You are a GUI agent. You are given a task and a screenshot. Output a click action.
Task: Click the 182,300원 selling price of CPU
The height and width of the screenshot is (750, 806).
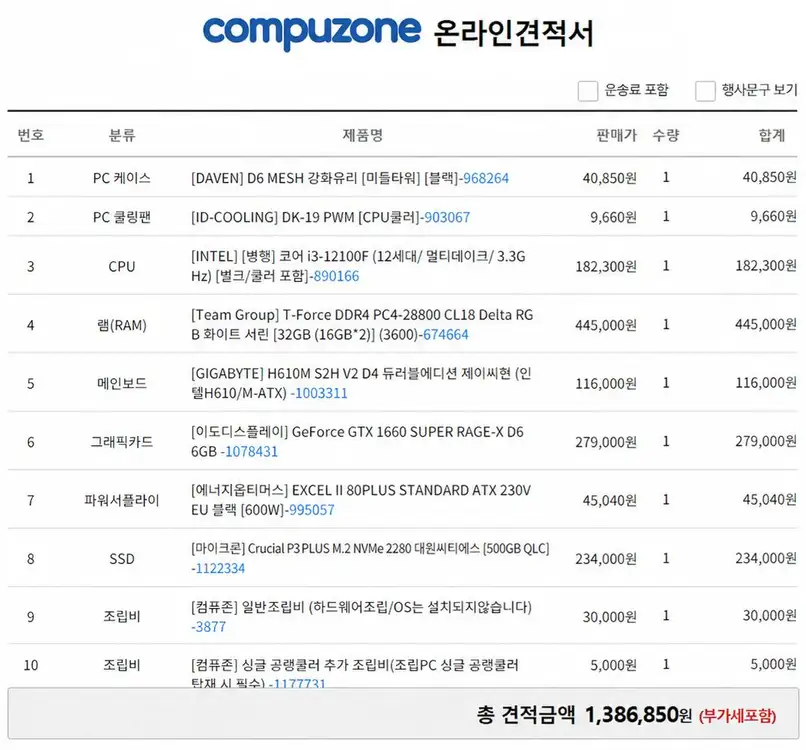pos(606,266)
